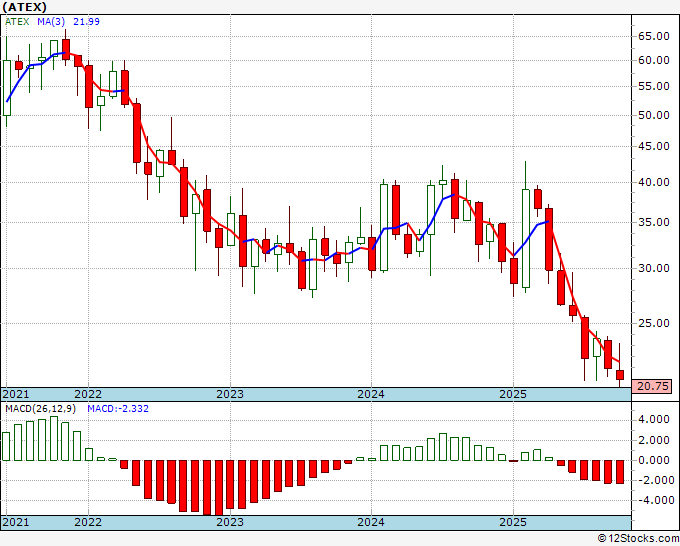Screen dimensions: 680x546
Task: Click the 2023 label on MACD axis
Action: [x=230, y=522]
